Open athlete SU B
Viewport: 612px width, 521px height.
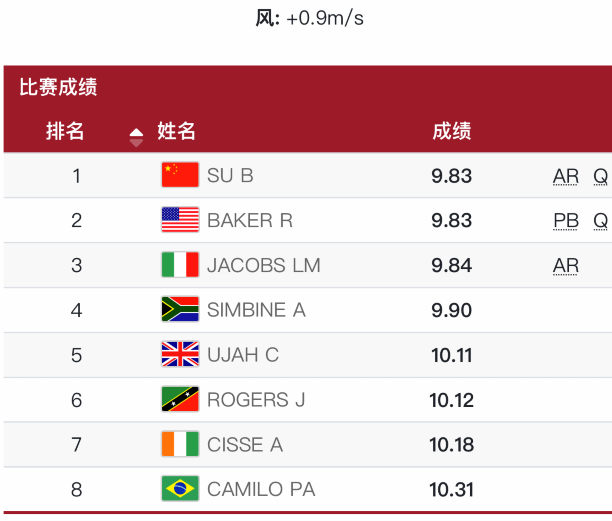tap(230, 176)
